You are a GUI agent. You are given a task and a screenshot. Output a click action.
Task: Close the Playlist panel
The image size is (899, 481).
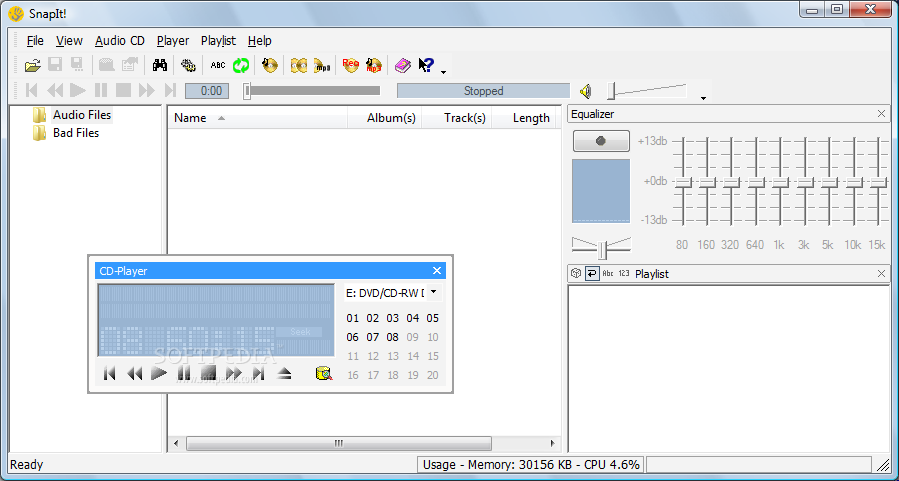coord(882,274)
